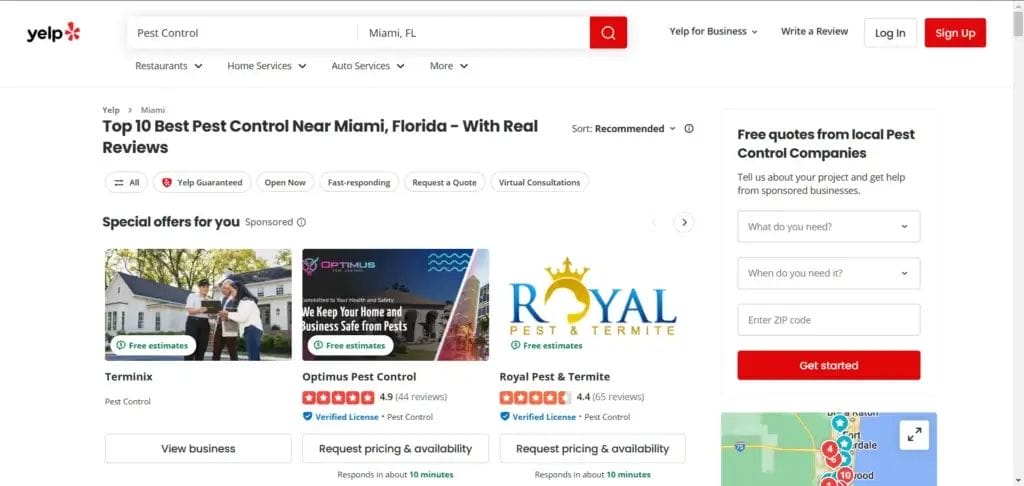
Task: Click the Royal Pest & Termite star rating
Action: click(535, 397)
